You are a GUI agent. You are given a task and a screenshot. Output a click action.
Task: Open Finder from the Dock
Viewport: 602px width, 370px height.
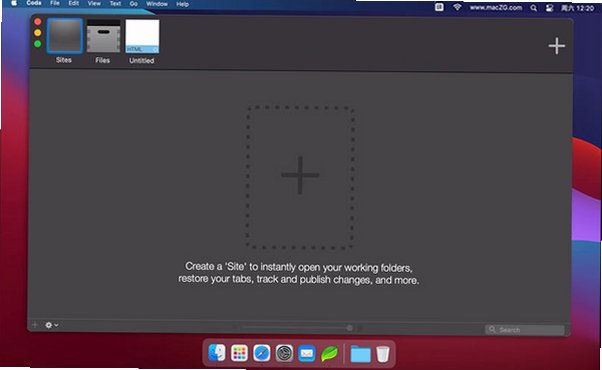(217, 353)
